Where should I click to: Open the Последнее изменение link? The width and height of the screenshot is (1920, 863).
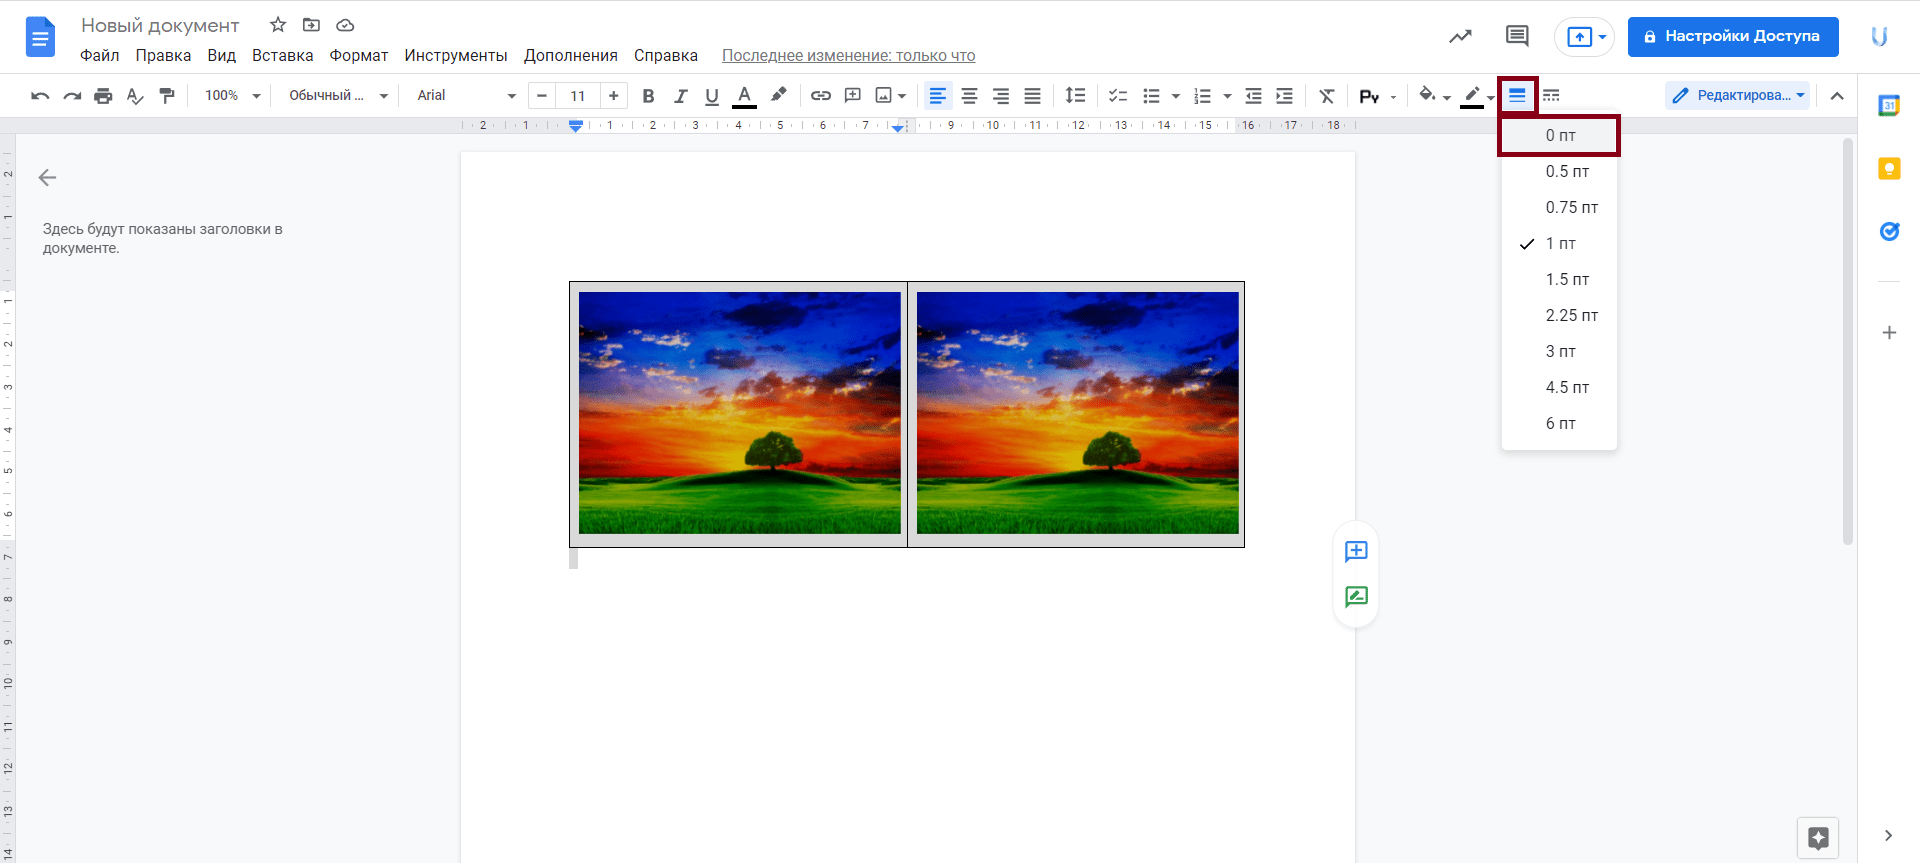coord(848,56)
